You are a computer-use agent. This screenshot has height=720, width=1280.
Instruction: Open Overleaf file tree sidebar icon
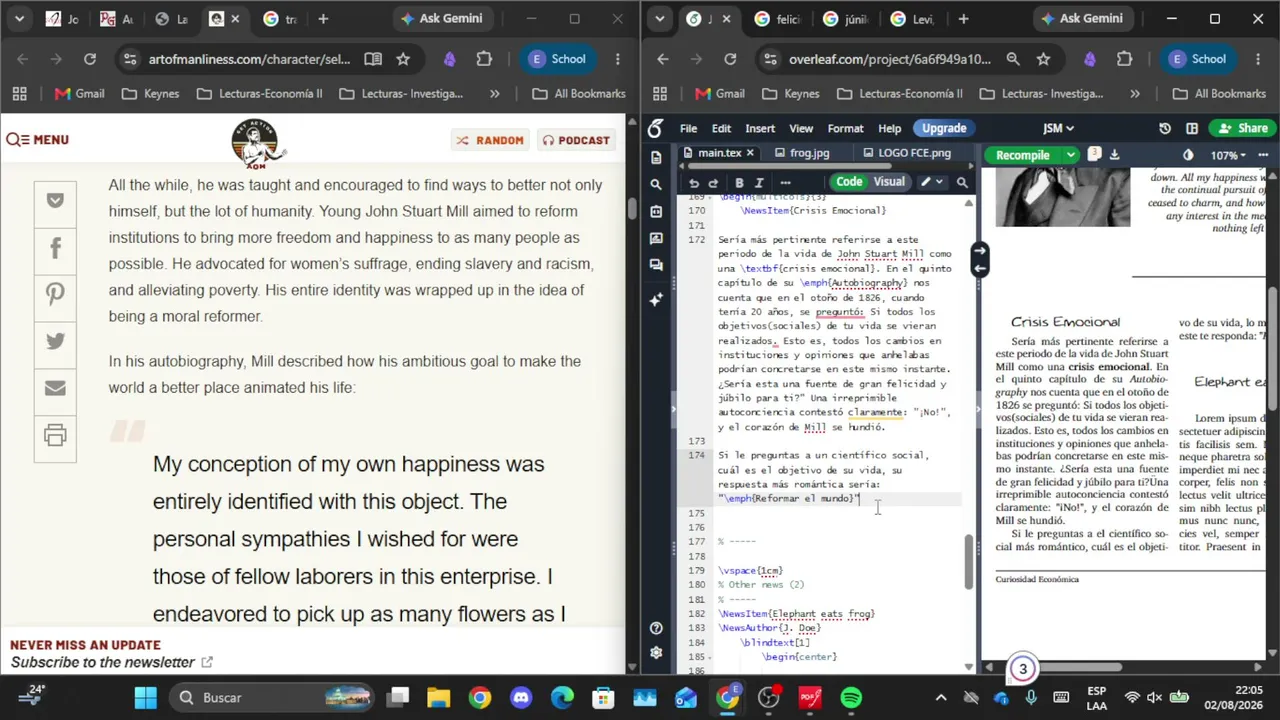(656, 158)
